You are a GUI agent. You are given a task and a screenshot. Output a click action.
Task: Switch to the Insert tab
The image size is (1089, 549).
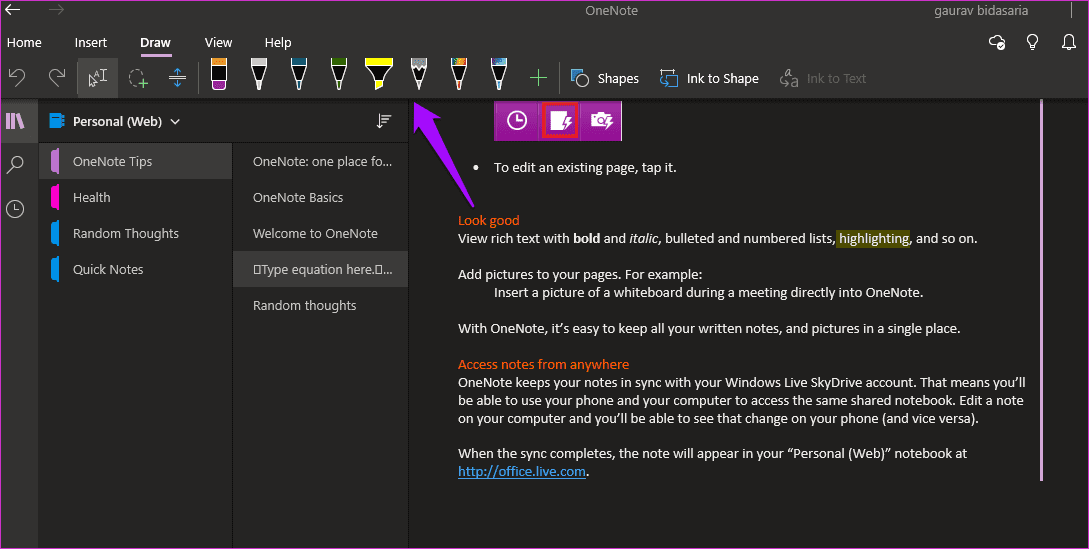tap(91, 42)
